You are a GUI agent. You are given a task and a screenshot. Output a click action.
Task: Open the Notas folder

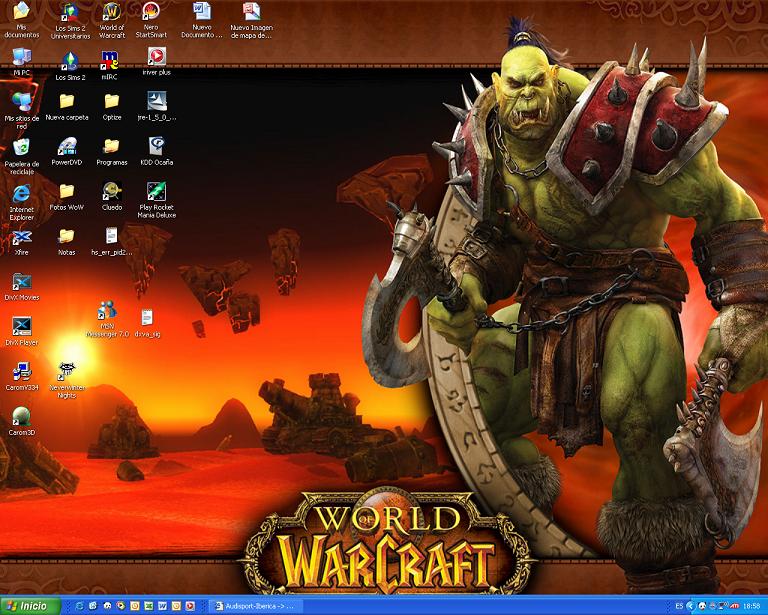coord(67,242)
